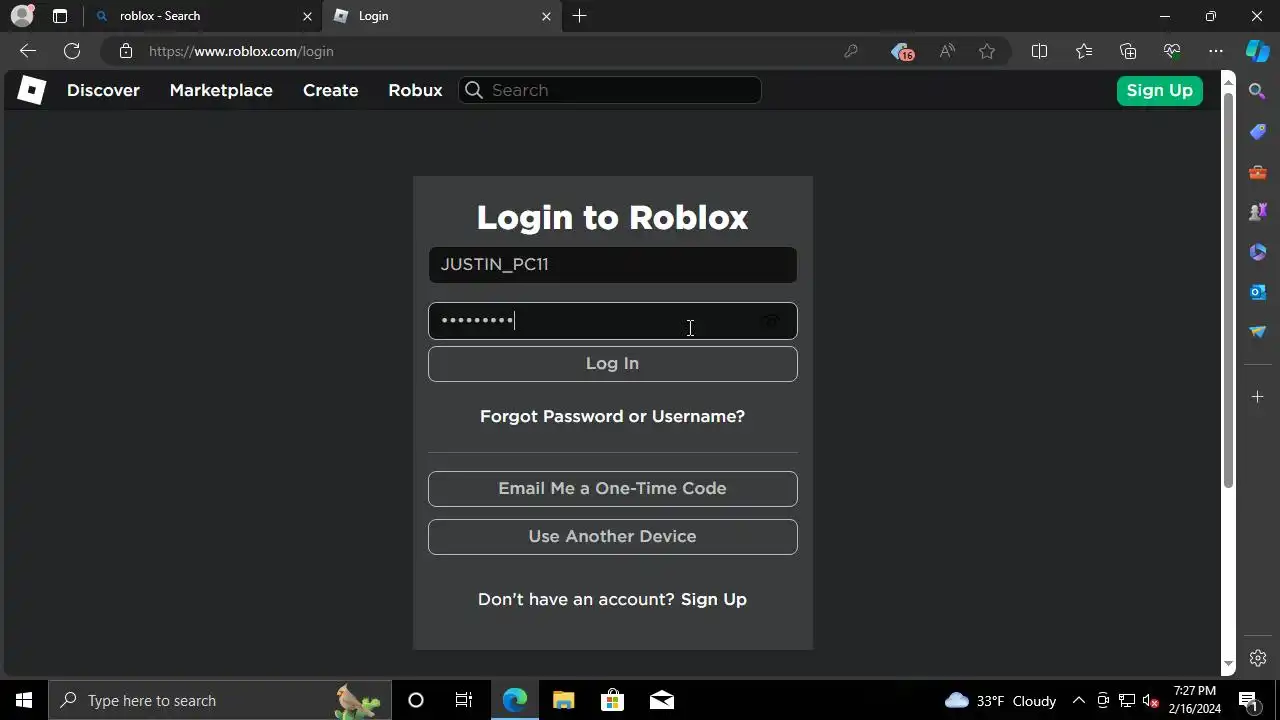Refresh the current page
This screenshot has height=720, width=1280.
(72, 51)
